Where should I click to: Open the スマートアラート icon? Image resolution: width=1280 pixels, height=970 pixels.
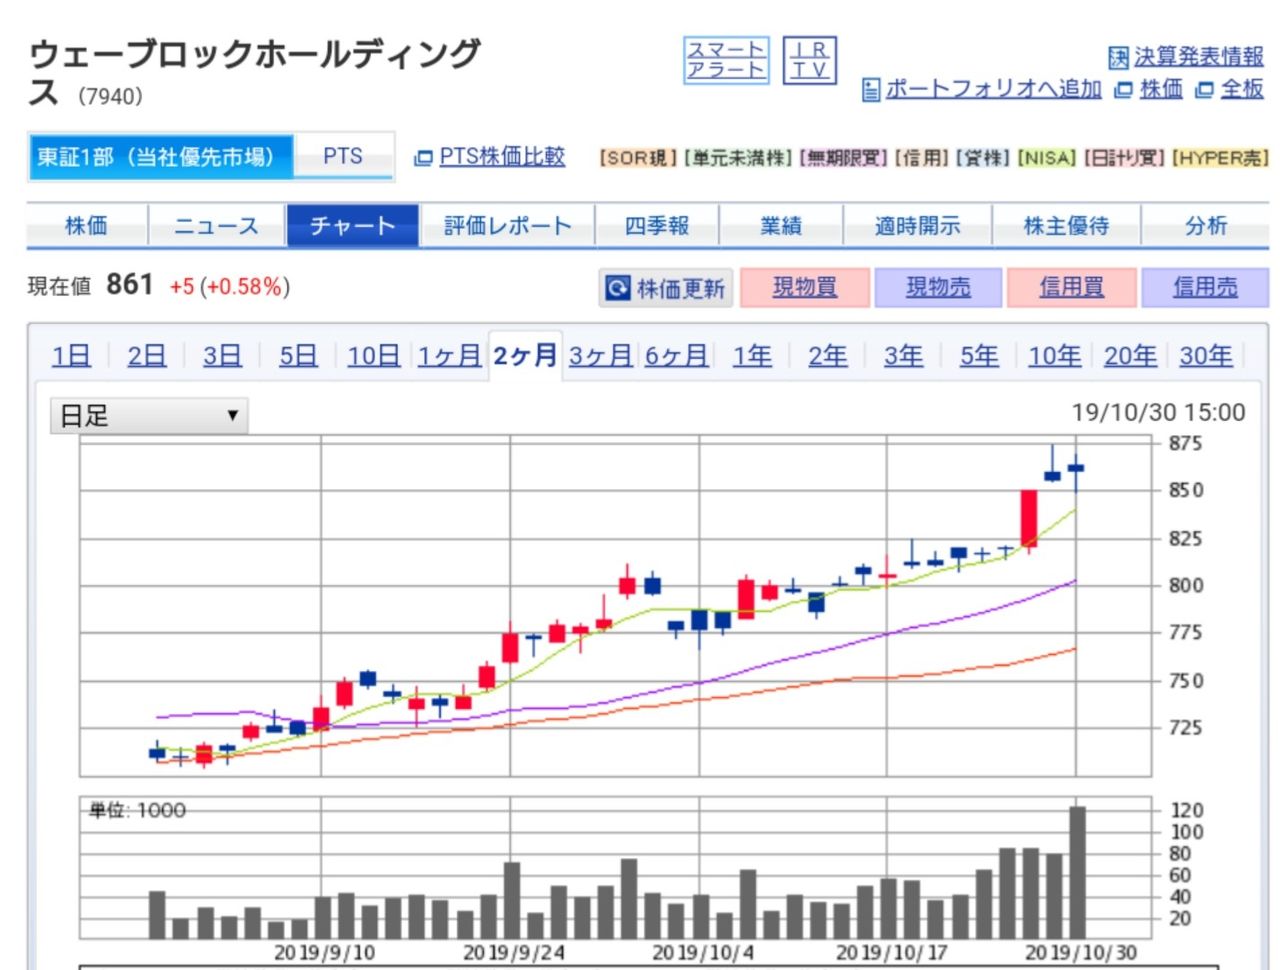pos(726,60)
